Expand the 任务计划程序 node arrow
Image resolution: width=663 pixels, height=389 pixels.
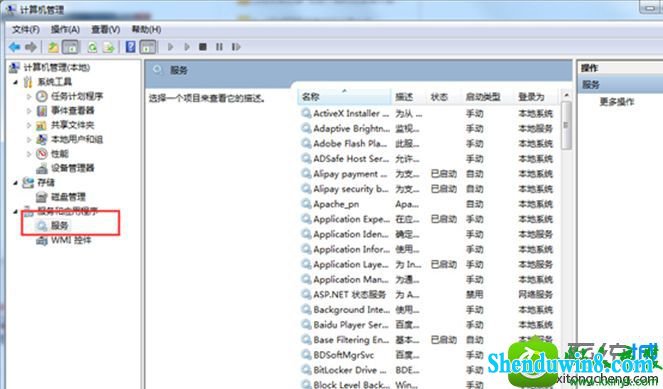point(29,97)
